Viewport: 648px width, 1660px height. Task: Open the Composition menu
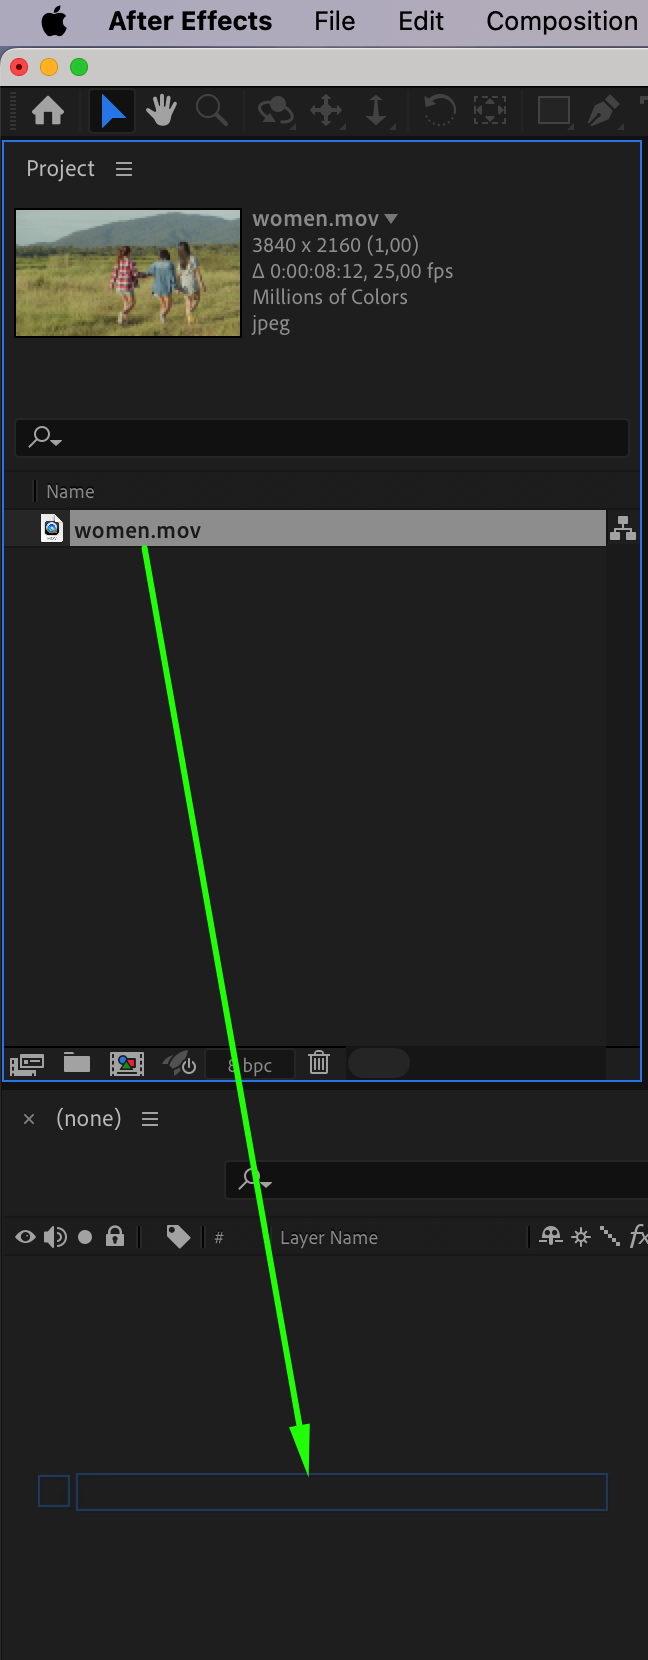(562, 21)
